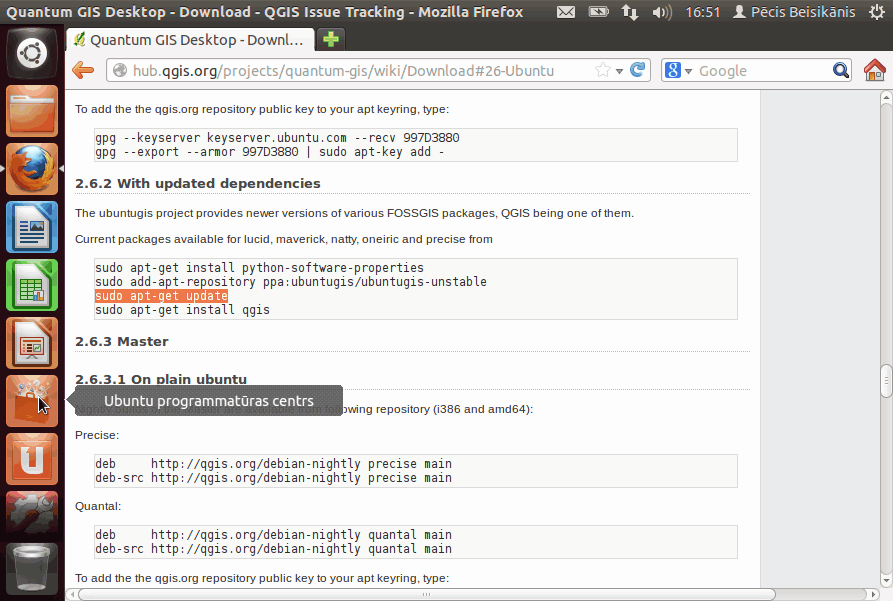
Task: Click 'deb-src http://qgis.org/debian-nightly precise main' line
Action: pos(273,478)
